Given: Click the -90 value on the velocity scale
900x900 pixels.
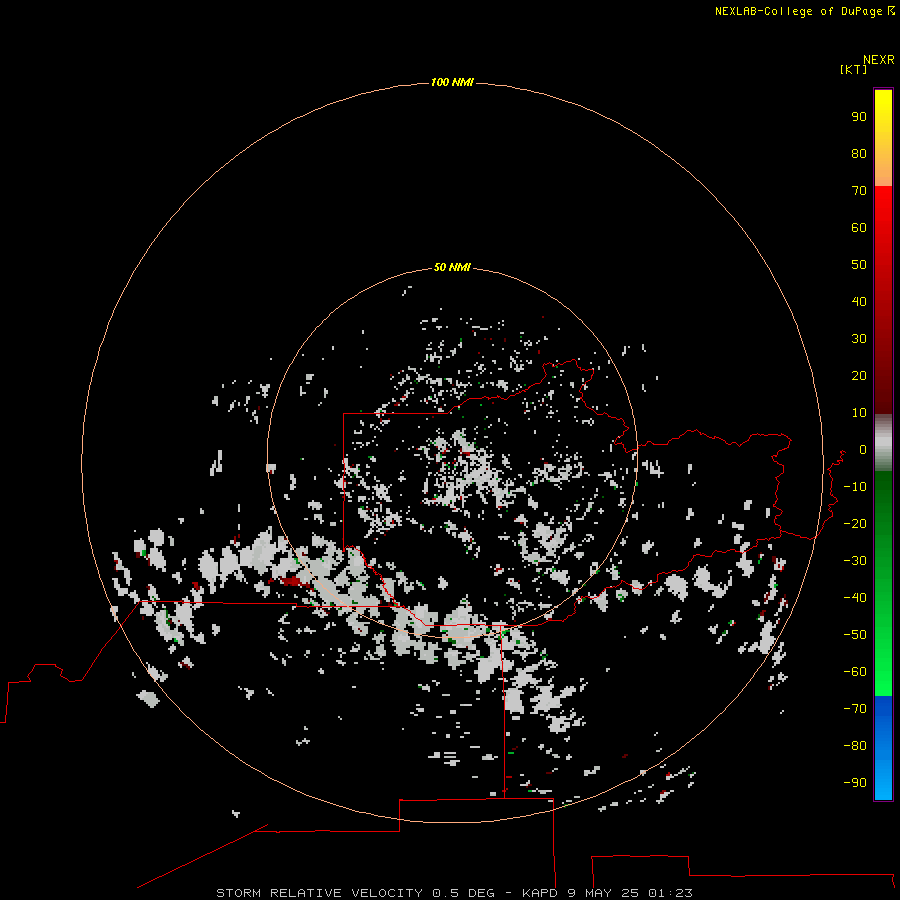Looking at the screenshot, I should point(855,783).
